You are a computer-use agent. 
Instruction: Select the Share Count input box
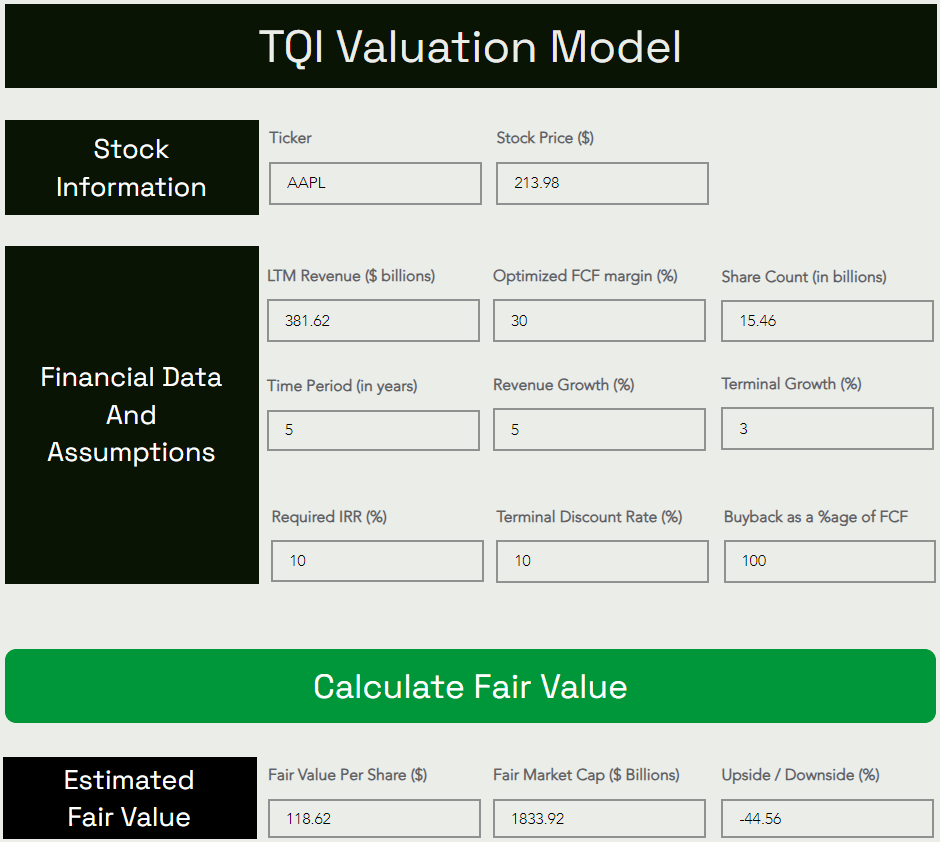coord(827,321)
